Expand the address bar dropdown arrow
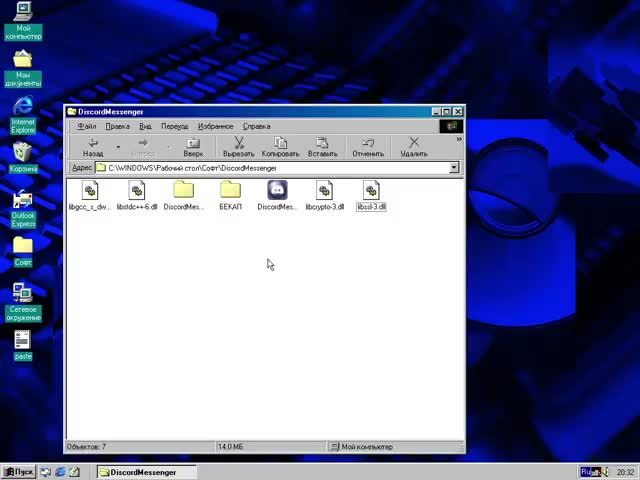 pos(454,168)
